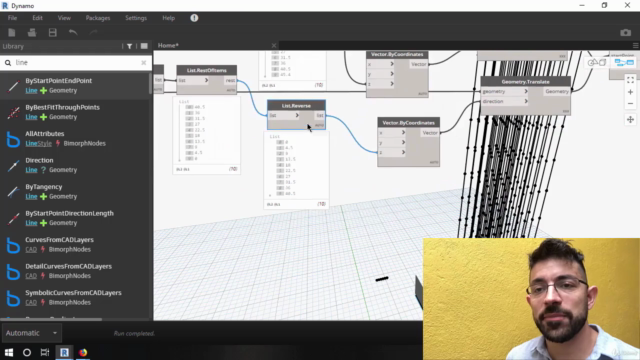Screen dimensions: 640x360
Task: Click the Undo arrow icon
Action: click(x=73, y=33)
